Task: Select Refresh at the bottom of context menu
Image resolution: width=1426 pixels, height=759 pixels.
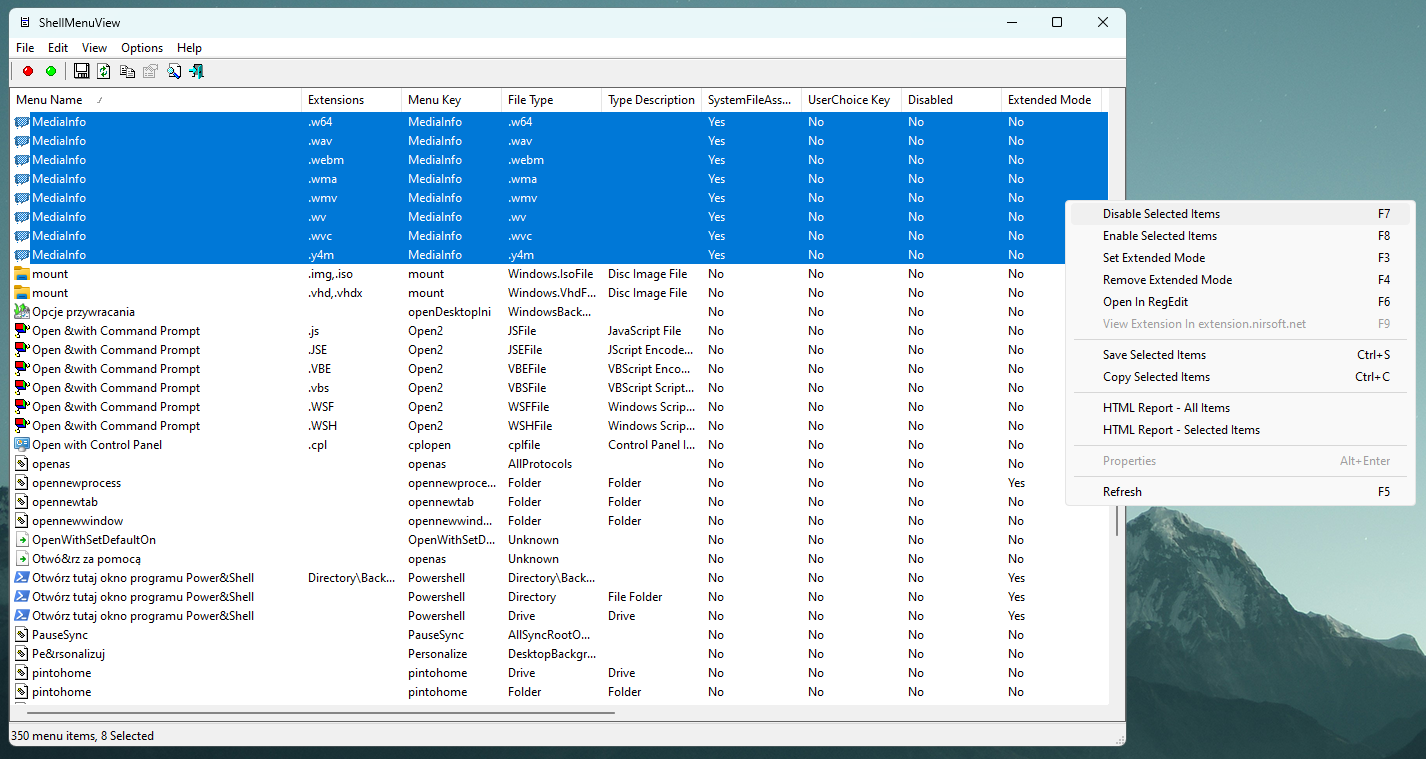Action: coord(1122,491)
